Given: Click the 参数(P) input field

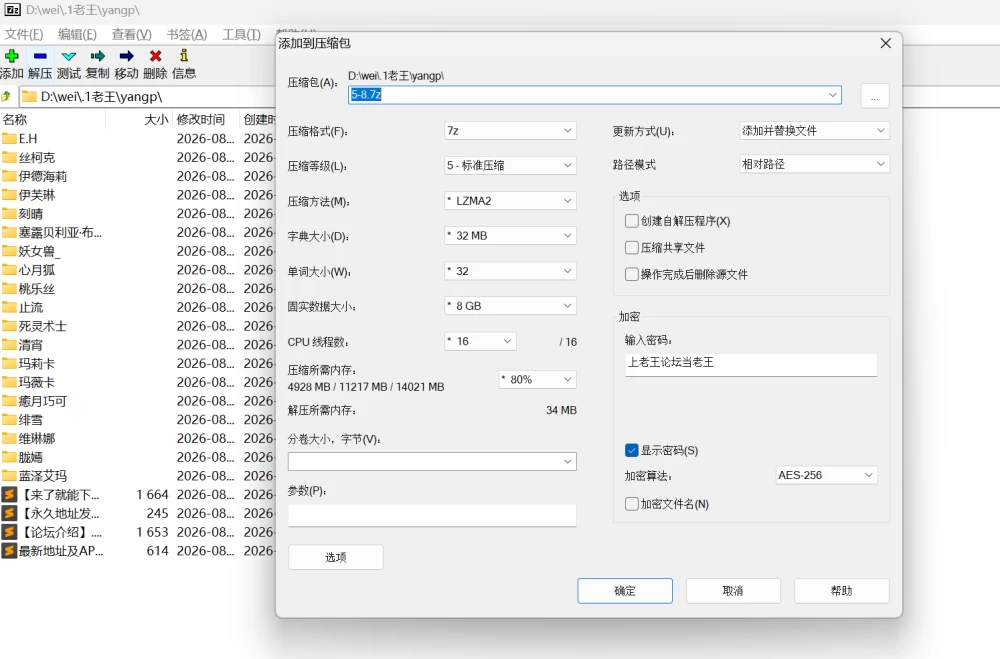Looking at the screenshot, I should tap(432, 515).
